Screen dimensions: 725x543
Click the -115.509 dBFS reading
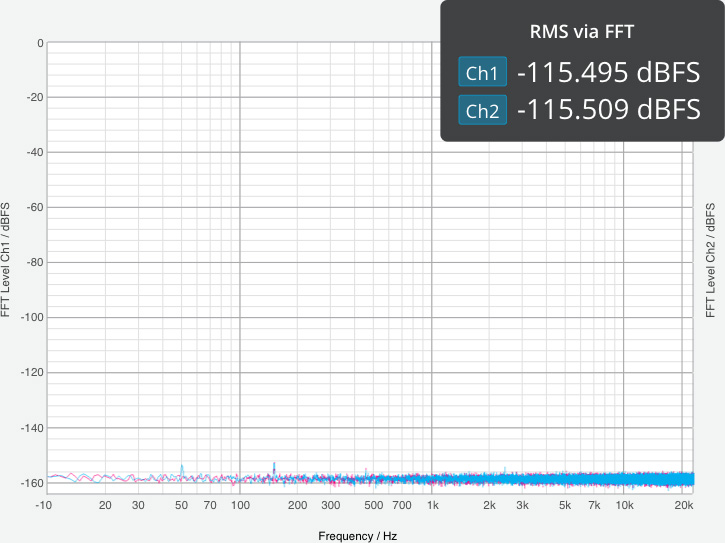click(607, 110)
